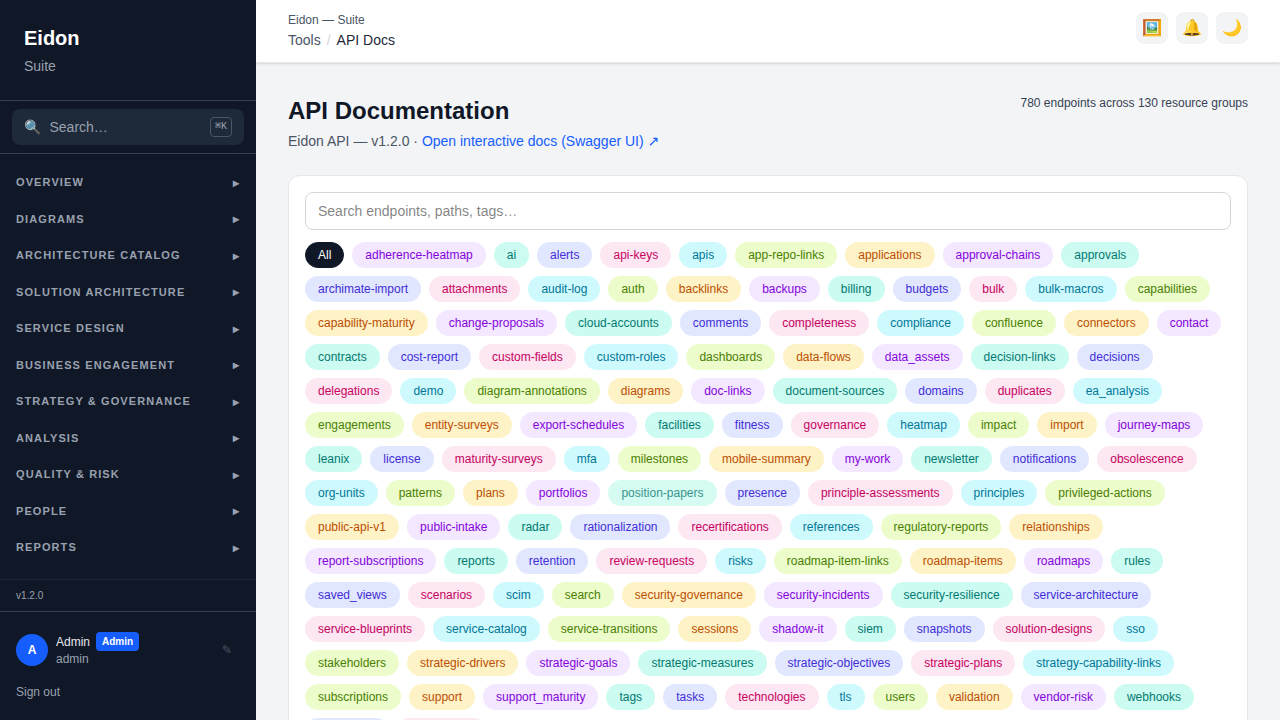Image resolution: width=1280 pixels, height=720 pixels.
Task: Expand the Solution Architecture section
Action: coord(128,292)
